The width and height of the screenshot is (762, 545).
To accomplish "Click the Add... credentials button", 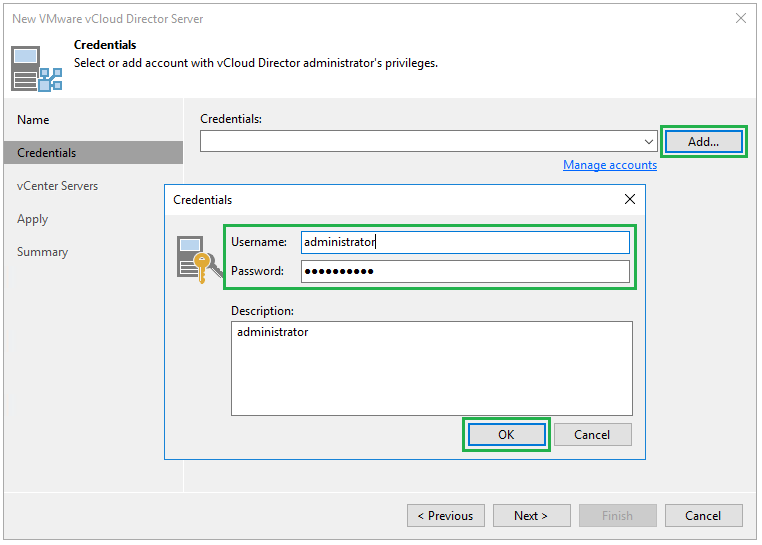I will coord(703,142).
